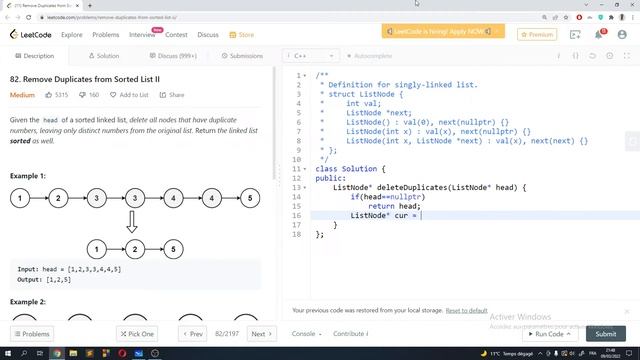
Task: Open the Problems nav item
Action: [x=106, y=35]
